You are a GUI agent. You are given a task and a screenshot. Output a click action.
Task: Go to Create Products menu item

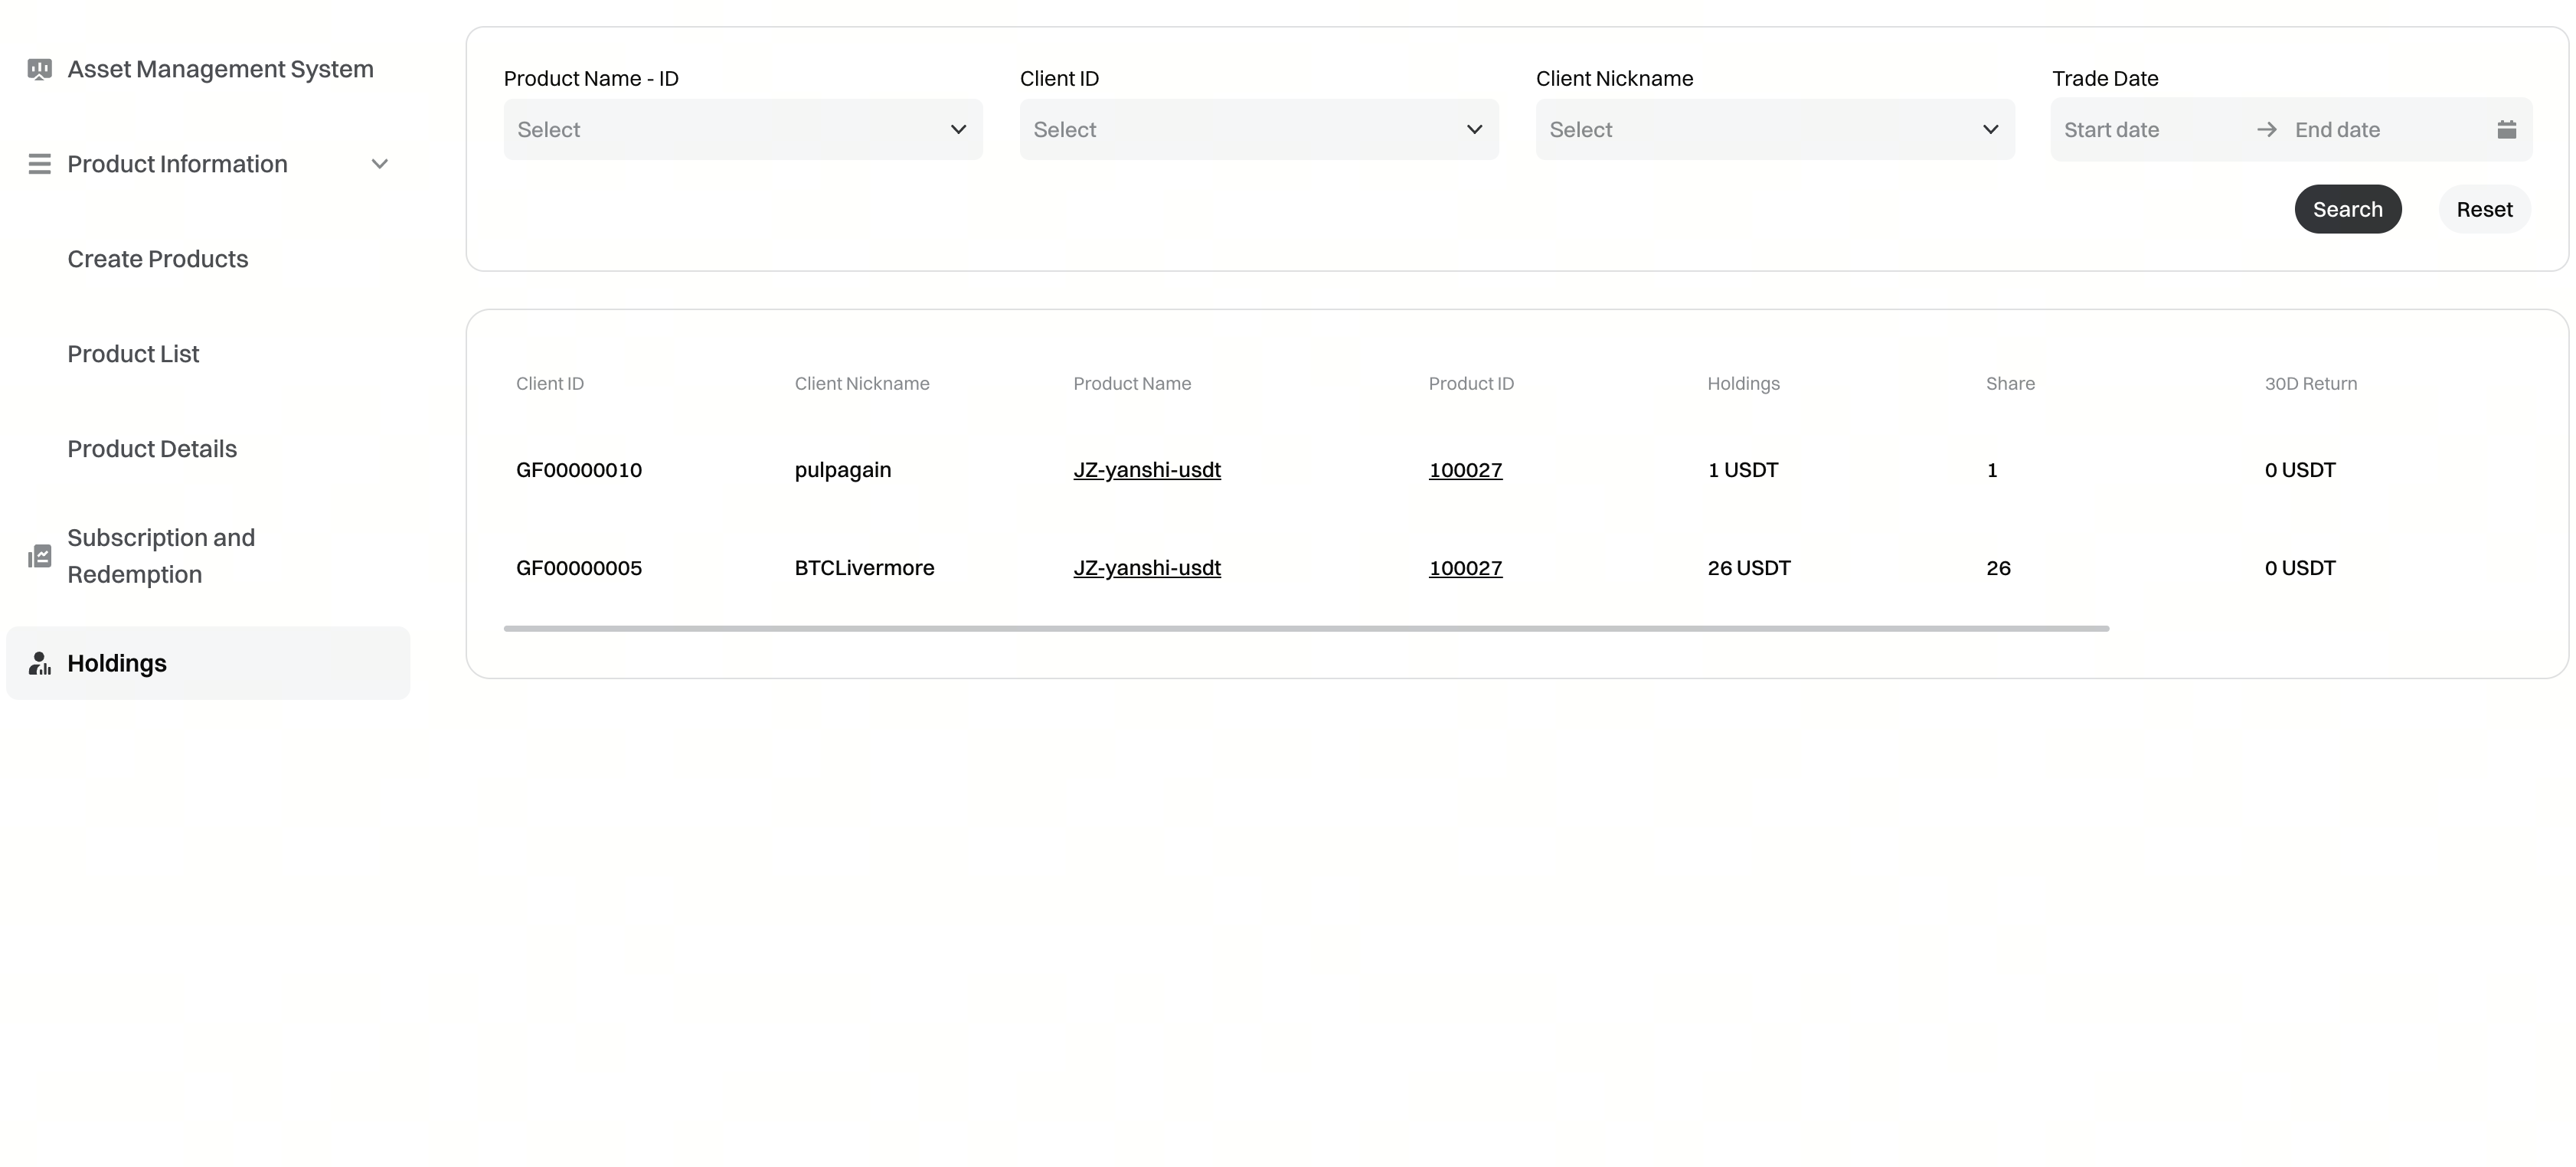click(x=158, y=259)
